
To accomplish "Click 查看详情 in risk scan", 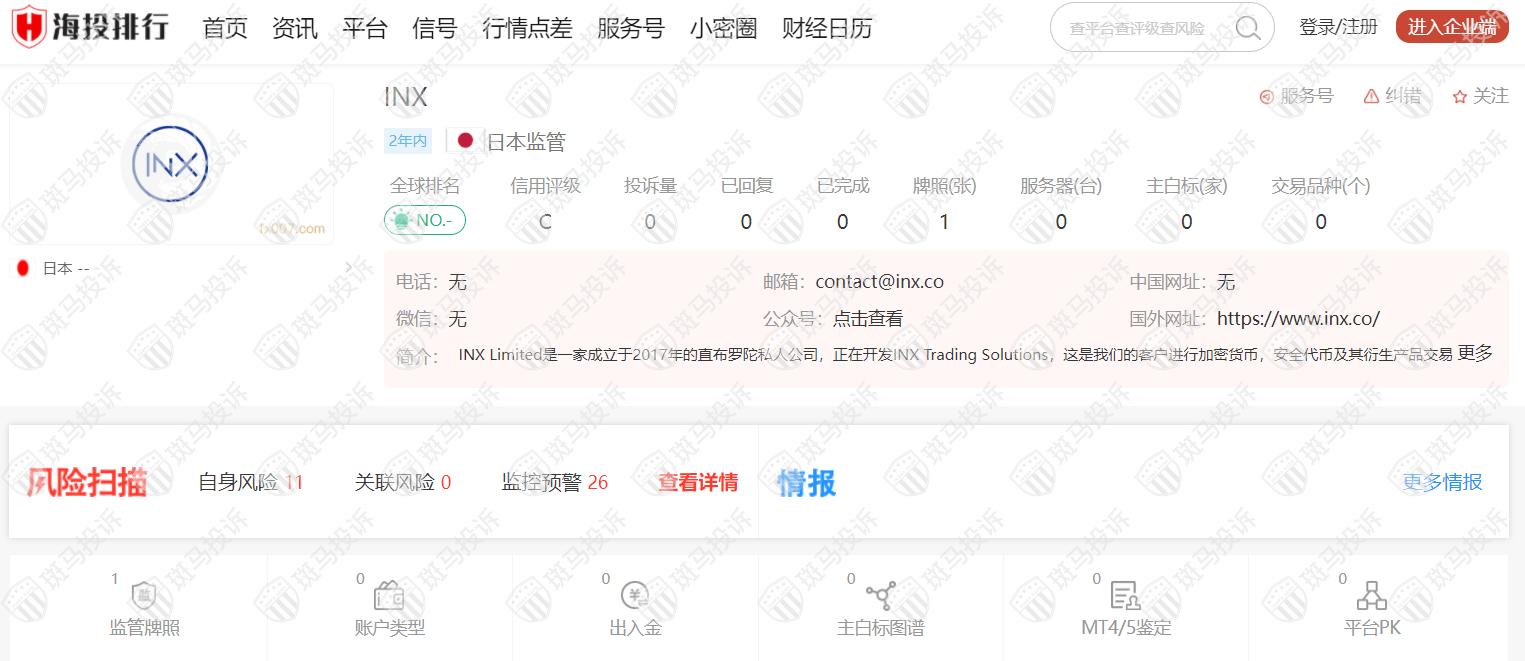I will point(698,482).
